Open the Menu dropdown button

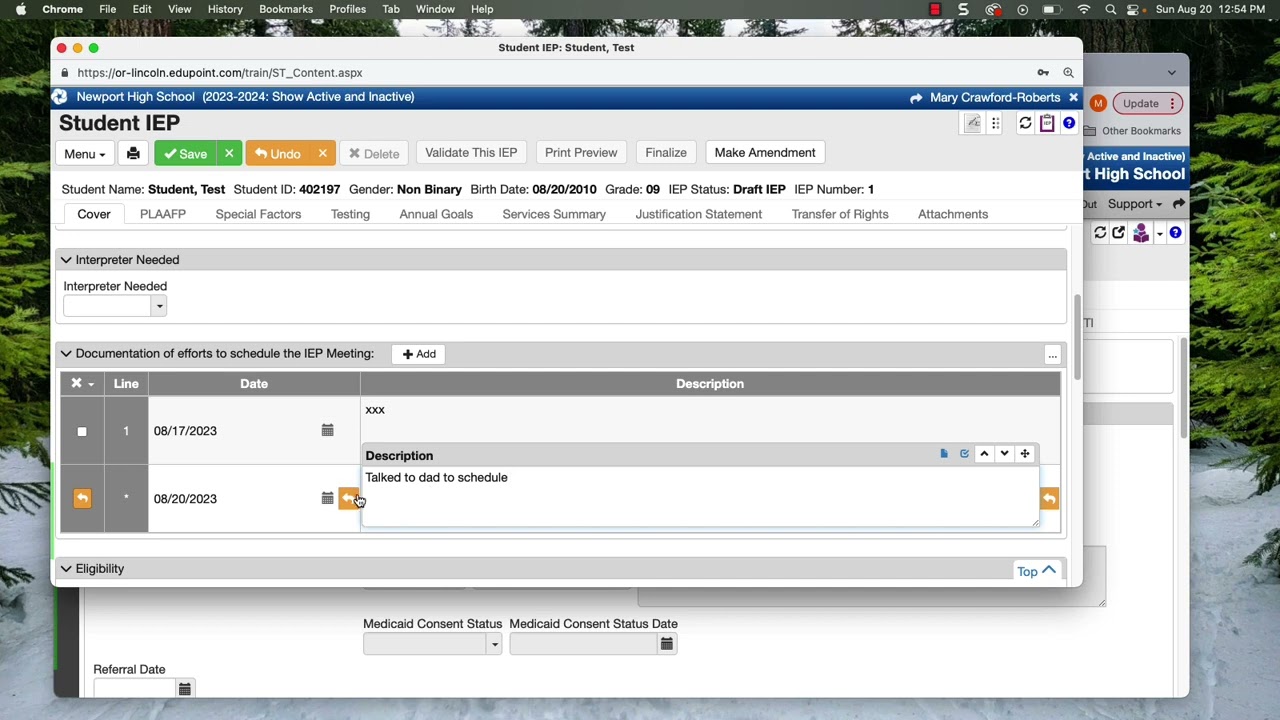pyautogui.click(x=84, y=153)
